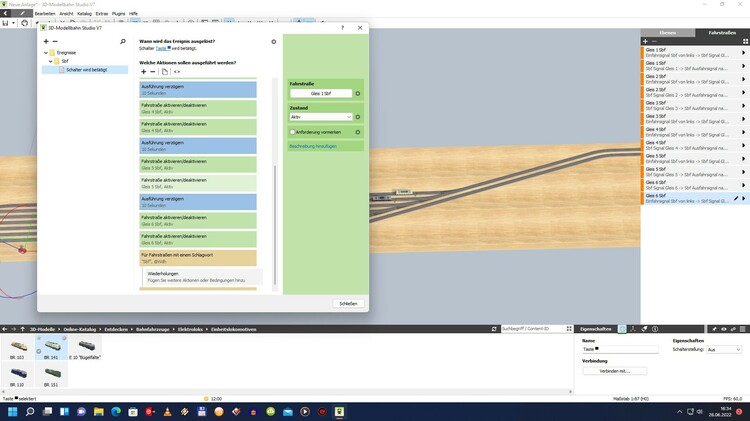Delete action with minus icon under Aktionen
The image size is (750, 421).
click(153, 72)
